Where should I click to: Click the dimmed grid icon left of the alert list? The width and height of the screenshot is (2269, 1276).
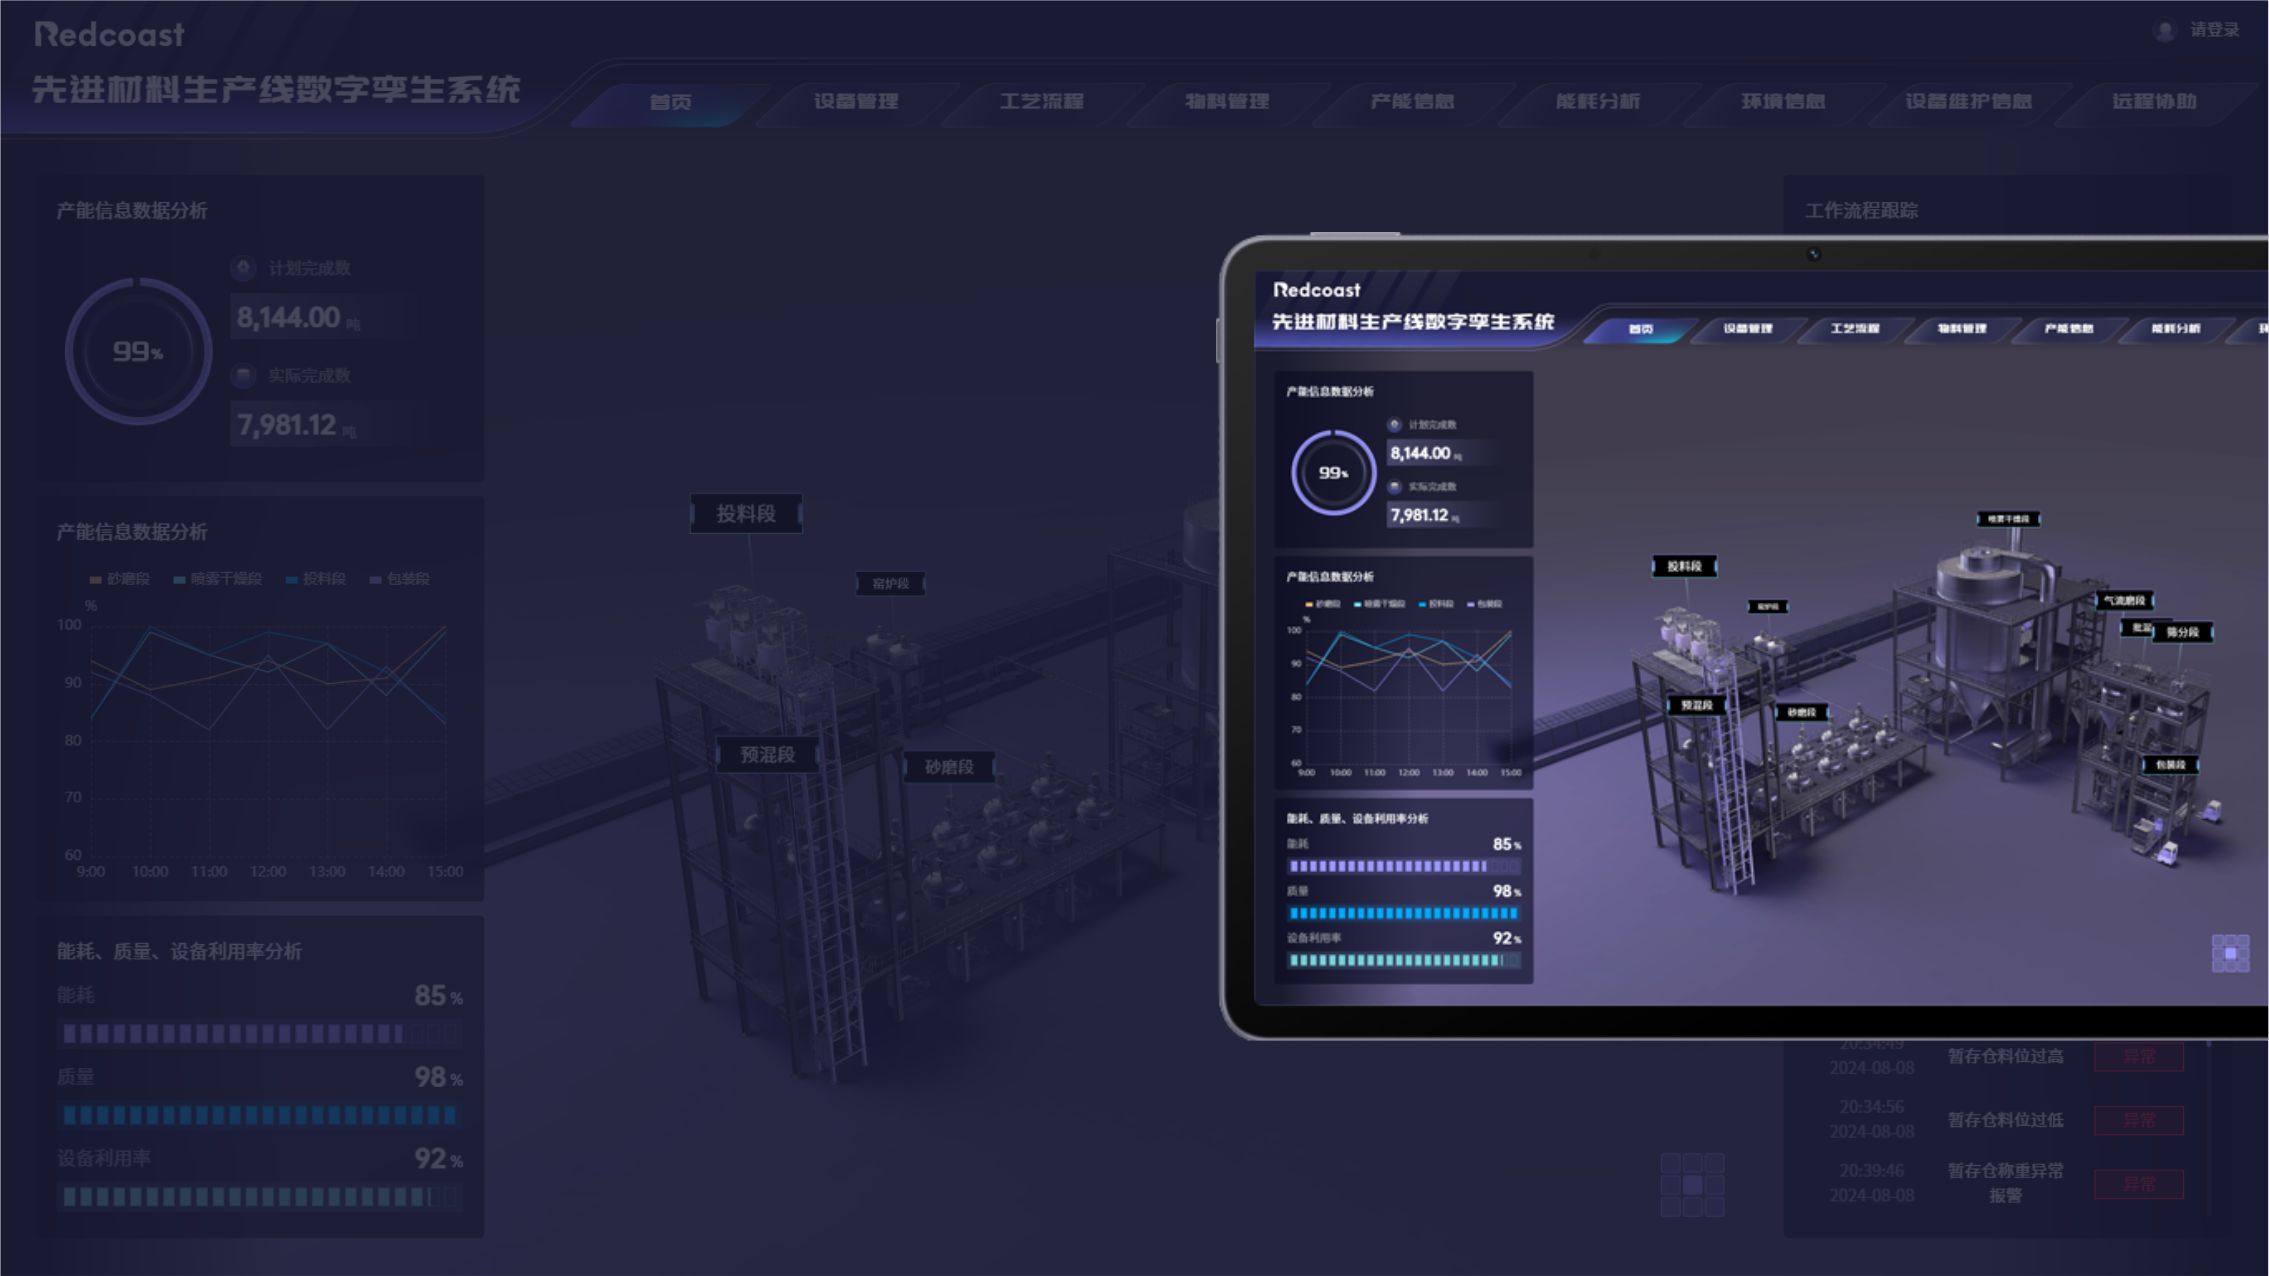(x=1692, y=1184)
